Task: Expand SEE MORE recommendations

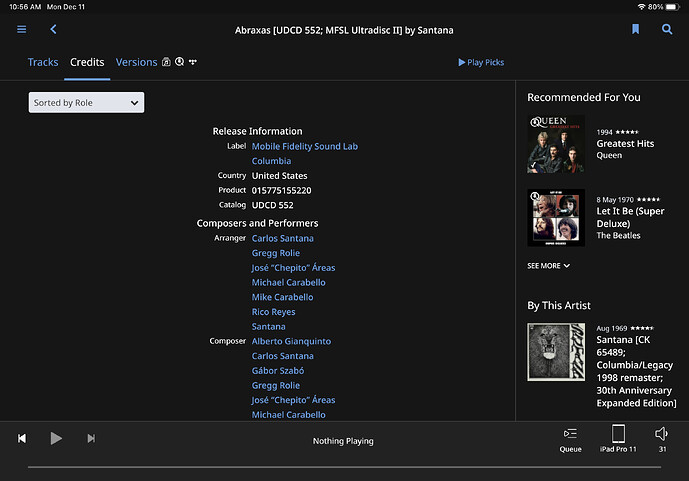Action: [548, 266]
